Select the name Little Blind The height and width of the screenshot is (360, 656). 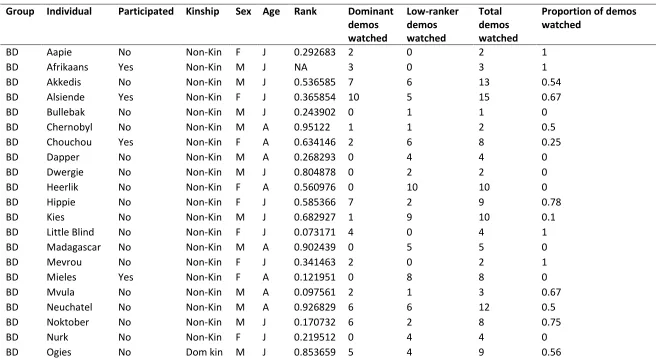tap(70, 232)
